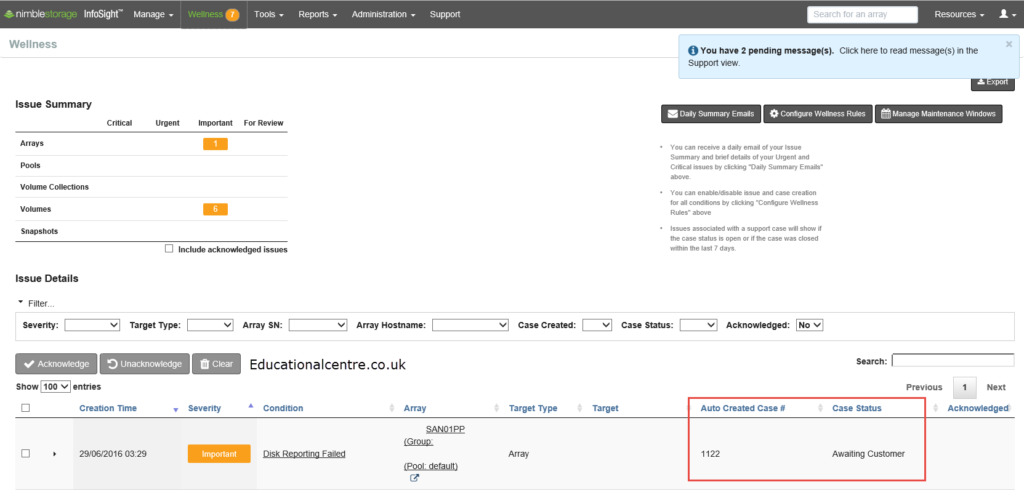The image size is (1024, 490).
Task: Select the Disk Reporting Failed row checkbox
Action: pyautogui.click(x=25, y=453)
